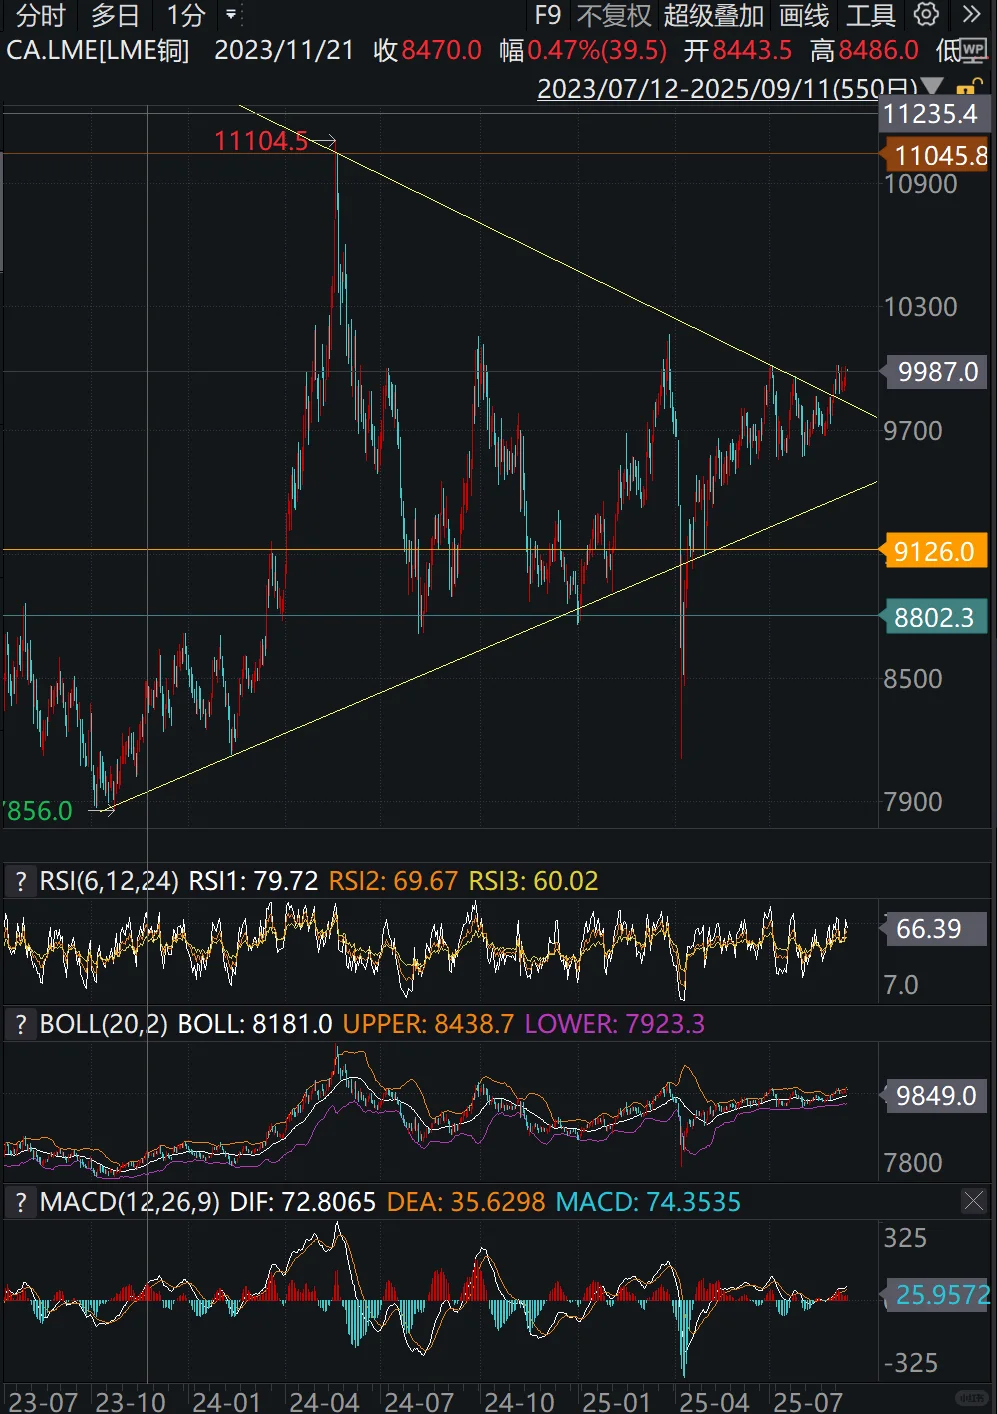The width and height of the screenshot is (997, 1414).
Task: Click the DIF: 72.8065 readout
Action: point(303,1201)
